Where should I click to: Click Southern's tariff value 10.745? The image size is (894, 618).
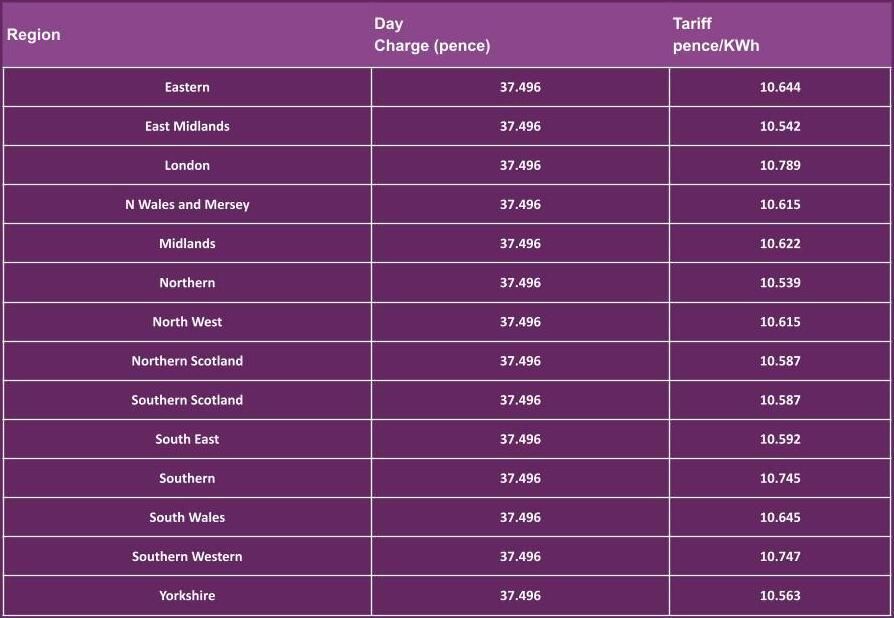coord(780,478)
